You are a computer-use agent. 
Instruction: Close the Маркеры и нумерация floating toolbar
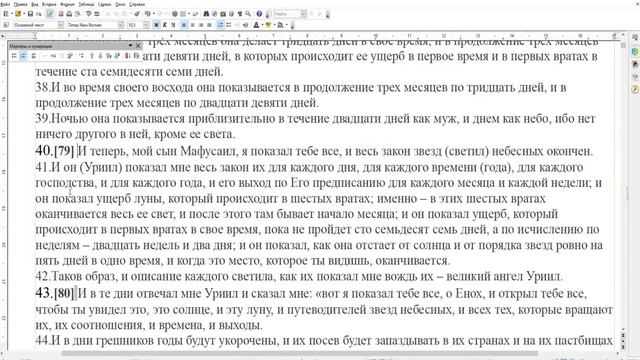138,46
